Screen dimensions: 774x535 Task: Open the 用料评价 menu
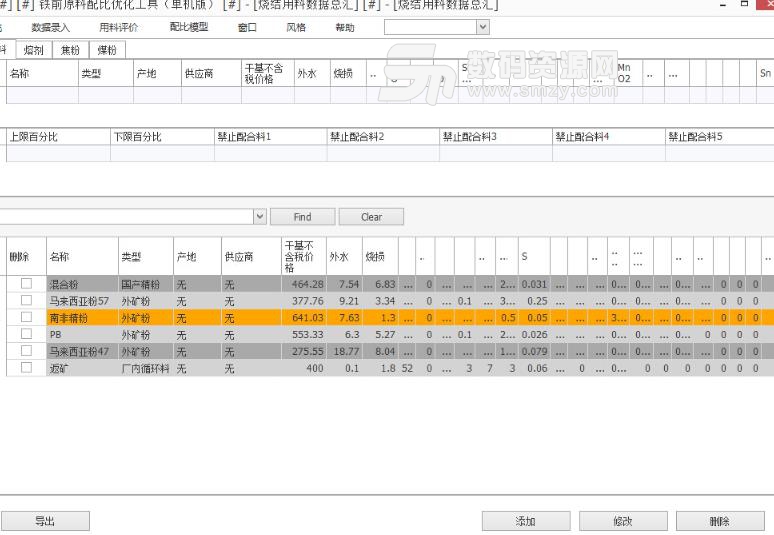pos(118,28)
